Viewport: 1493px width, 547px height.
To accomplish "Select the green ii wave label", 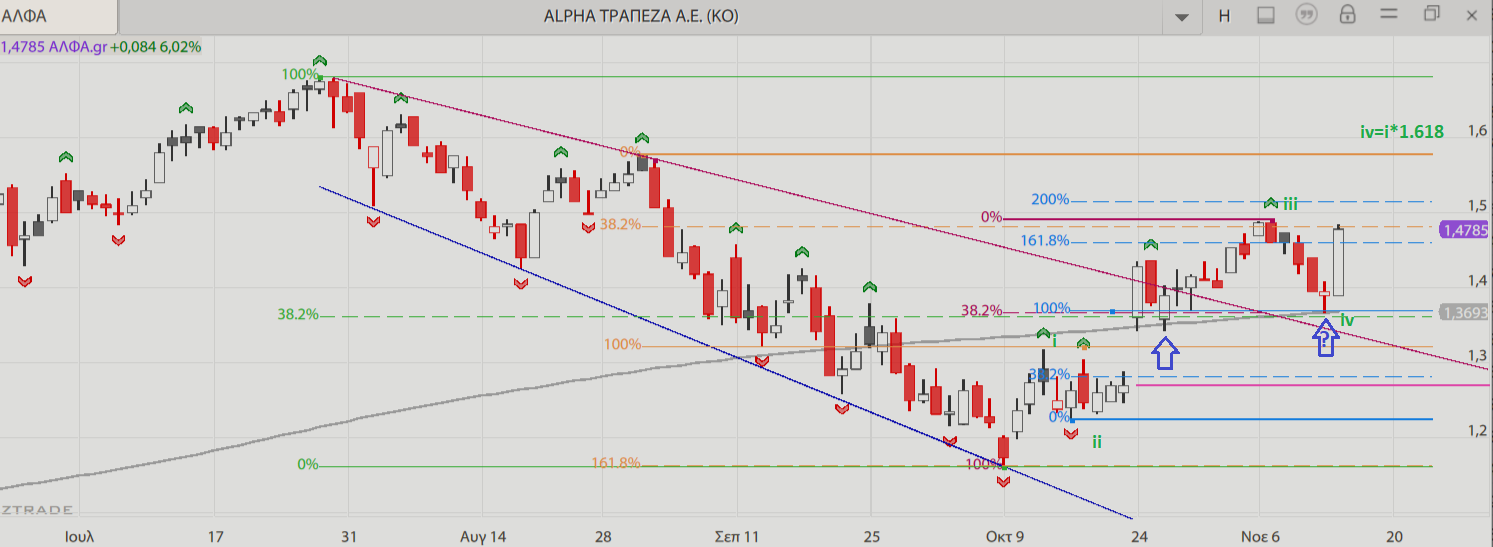I will (1097, 441).
